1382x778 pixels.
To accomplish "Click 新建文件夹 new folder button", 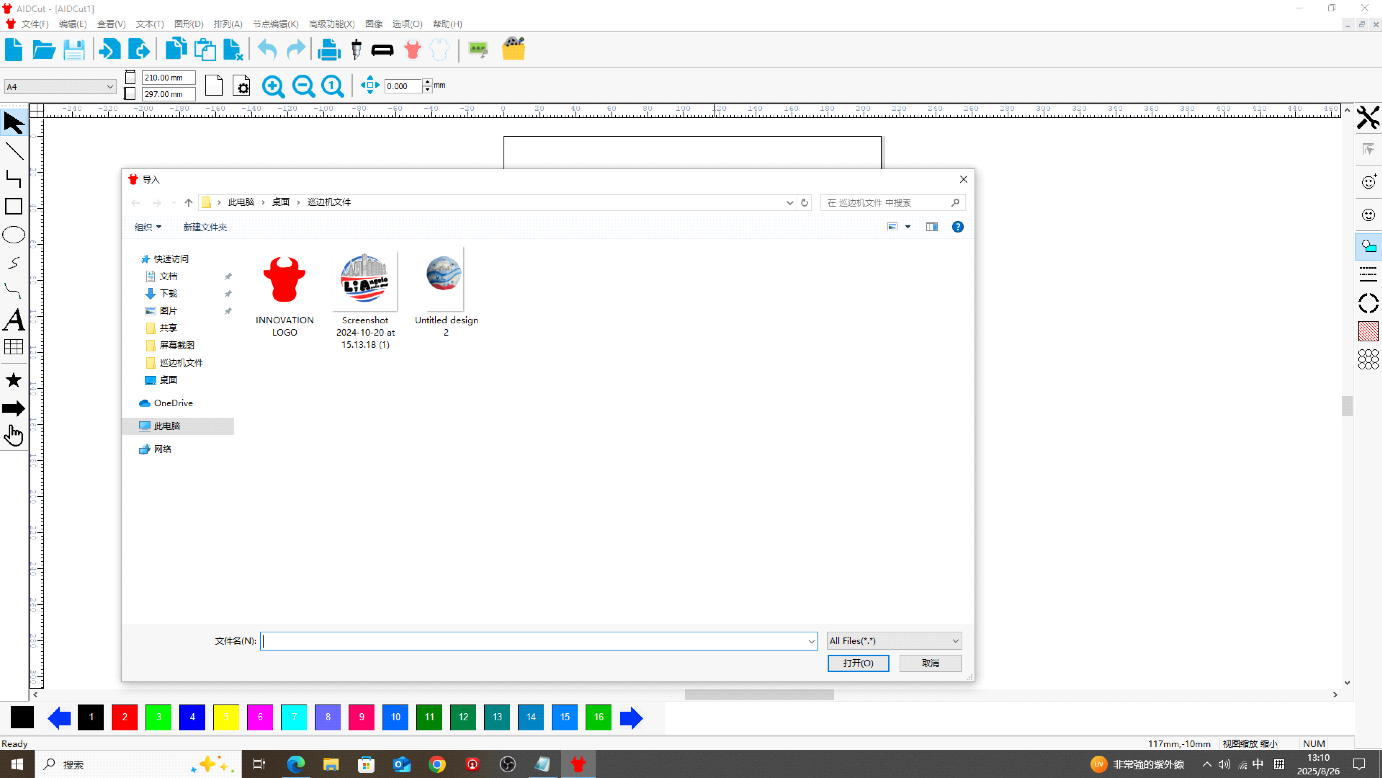I will point(205,227).
